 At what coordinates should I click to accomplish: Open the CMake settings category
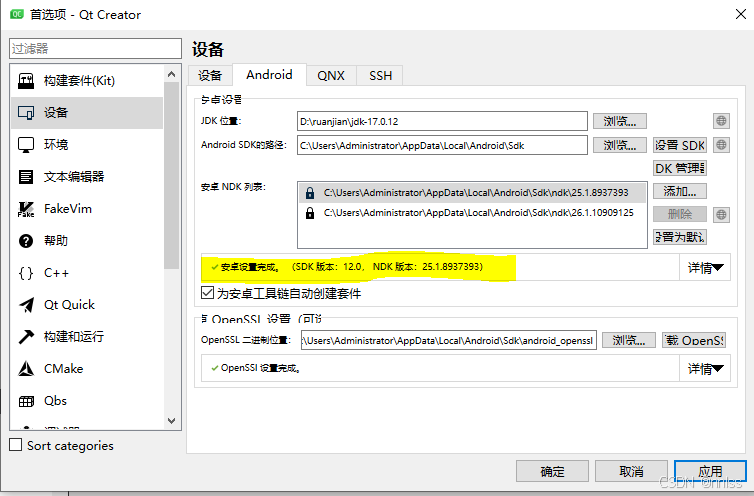pyautogui.click(x=87, y=369)
